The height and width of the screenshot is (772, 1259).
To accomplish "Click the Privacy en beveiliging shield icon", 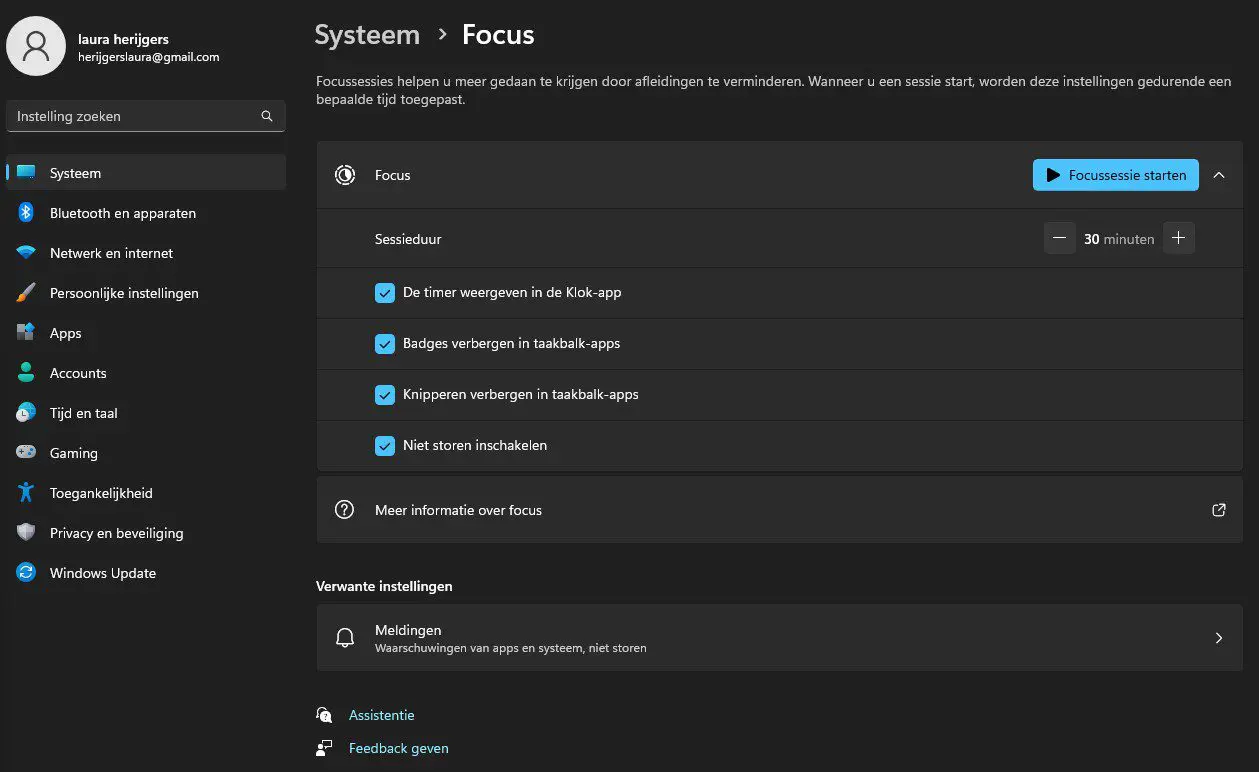I will pos(26,533).
